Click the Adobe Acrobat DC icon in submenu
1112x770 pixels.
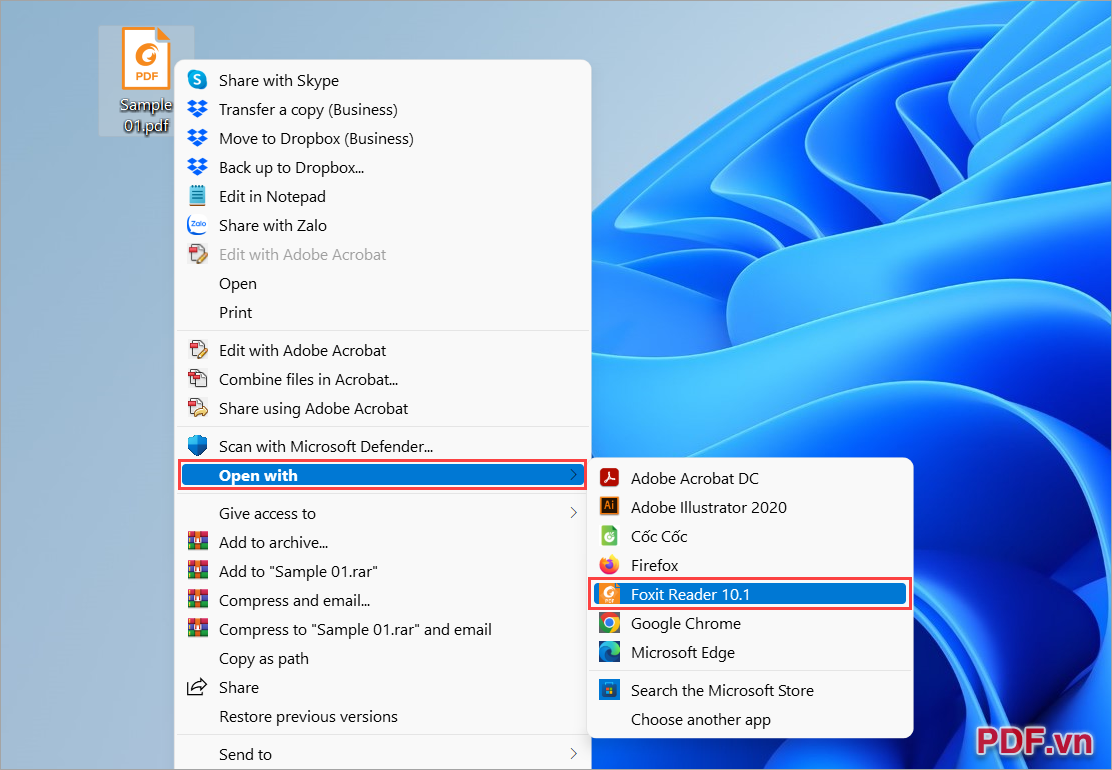tap(609, 478)
